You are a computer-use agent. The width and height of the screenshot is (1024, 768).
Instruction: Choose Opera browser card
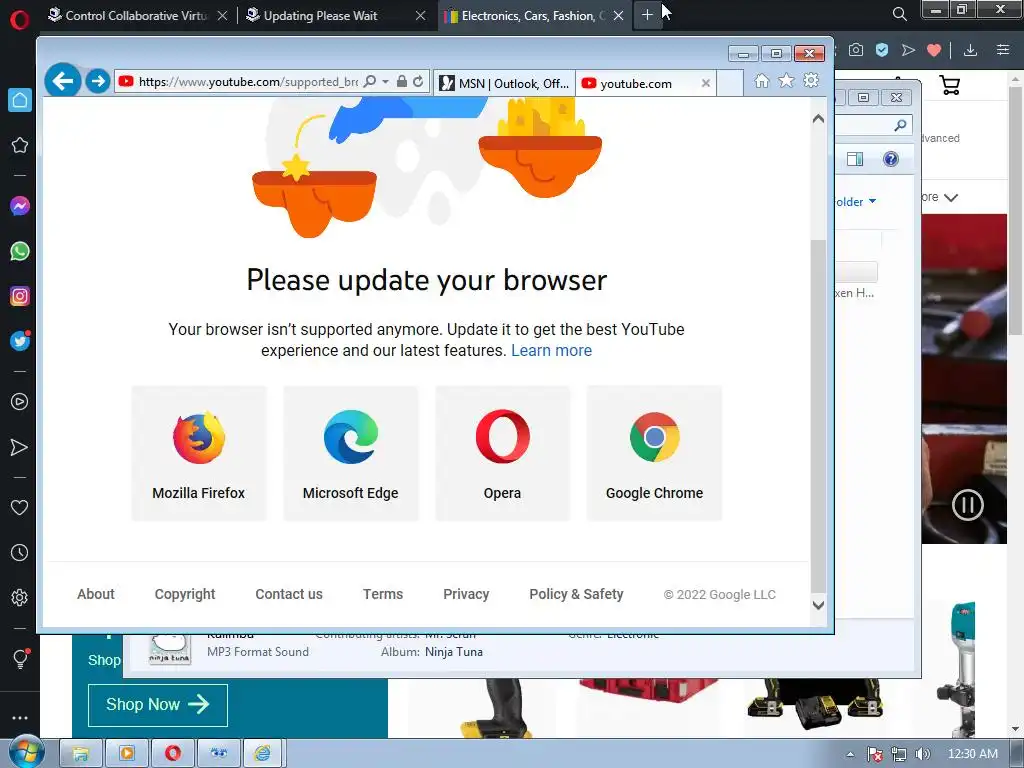(502, 453)
